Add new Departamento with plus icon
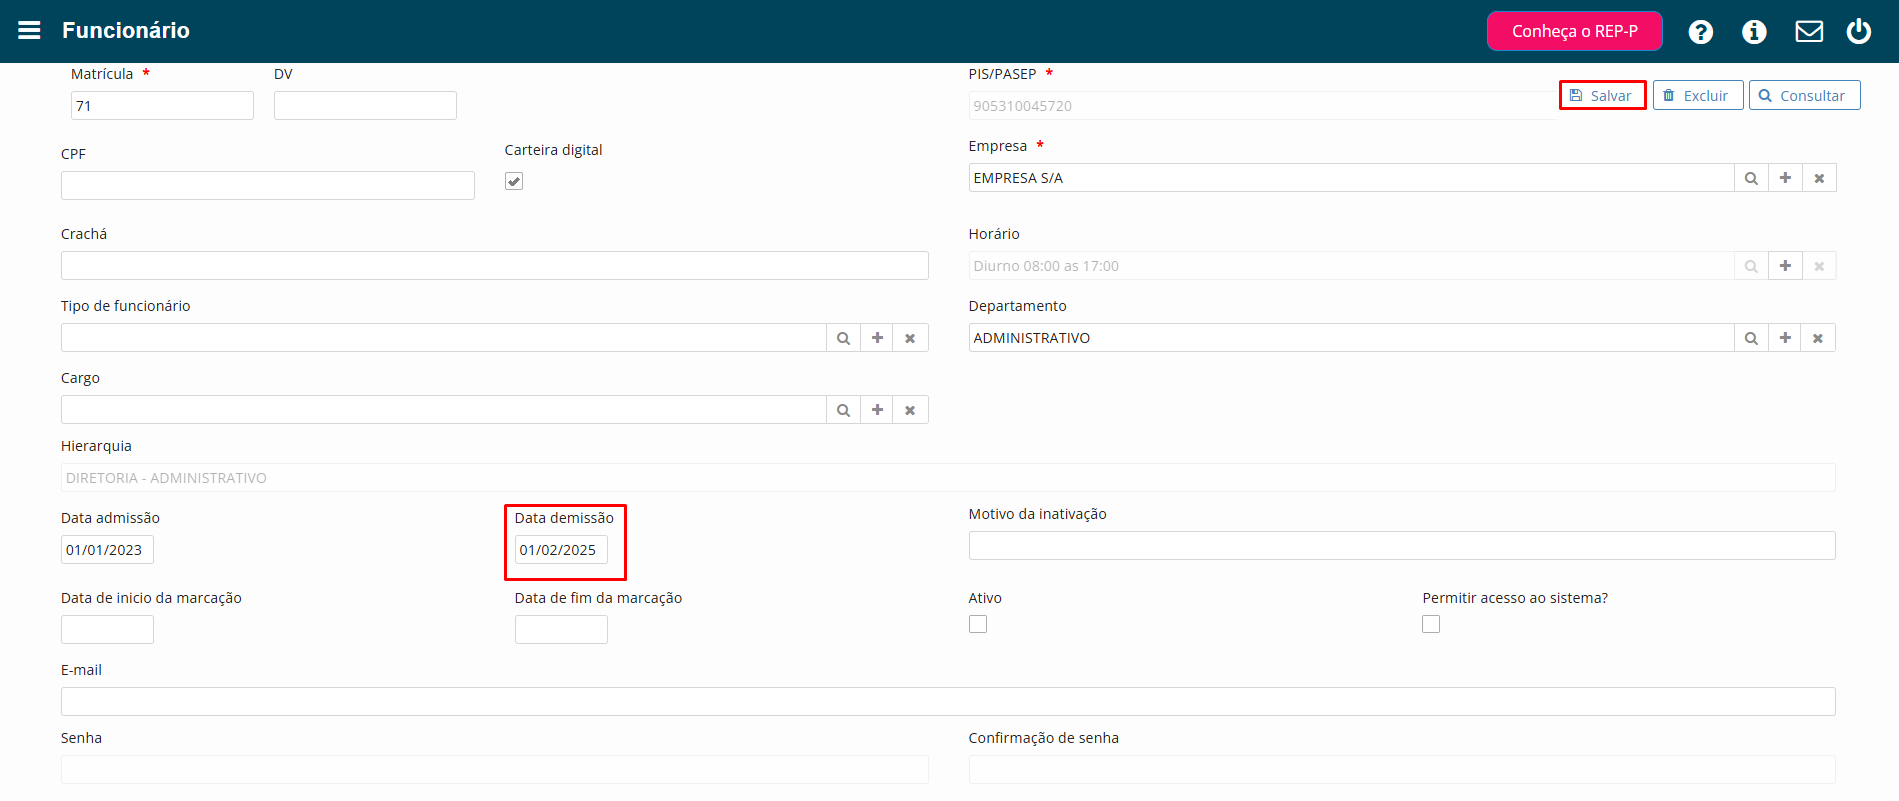This screenshot has height=801, width=1899. pyautogui.click(x=1785, y=338)
